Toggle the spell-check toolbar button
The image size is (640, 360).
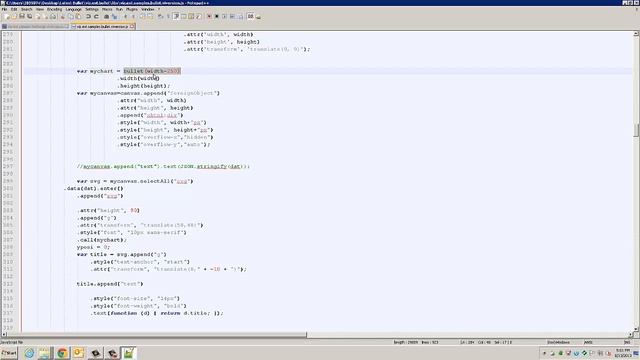click(x=251, y=16)
